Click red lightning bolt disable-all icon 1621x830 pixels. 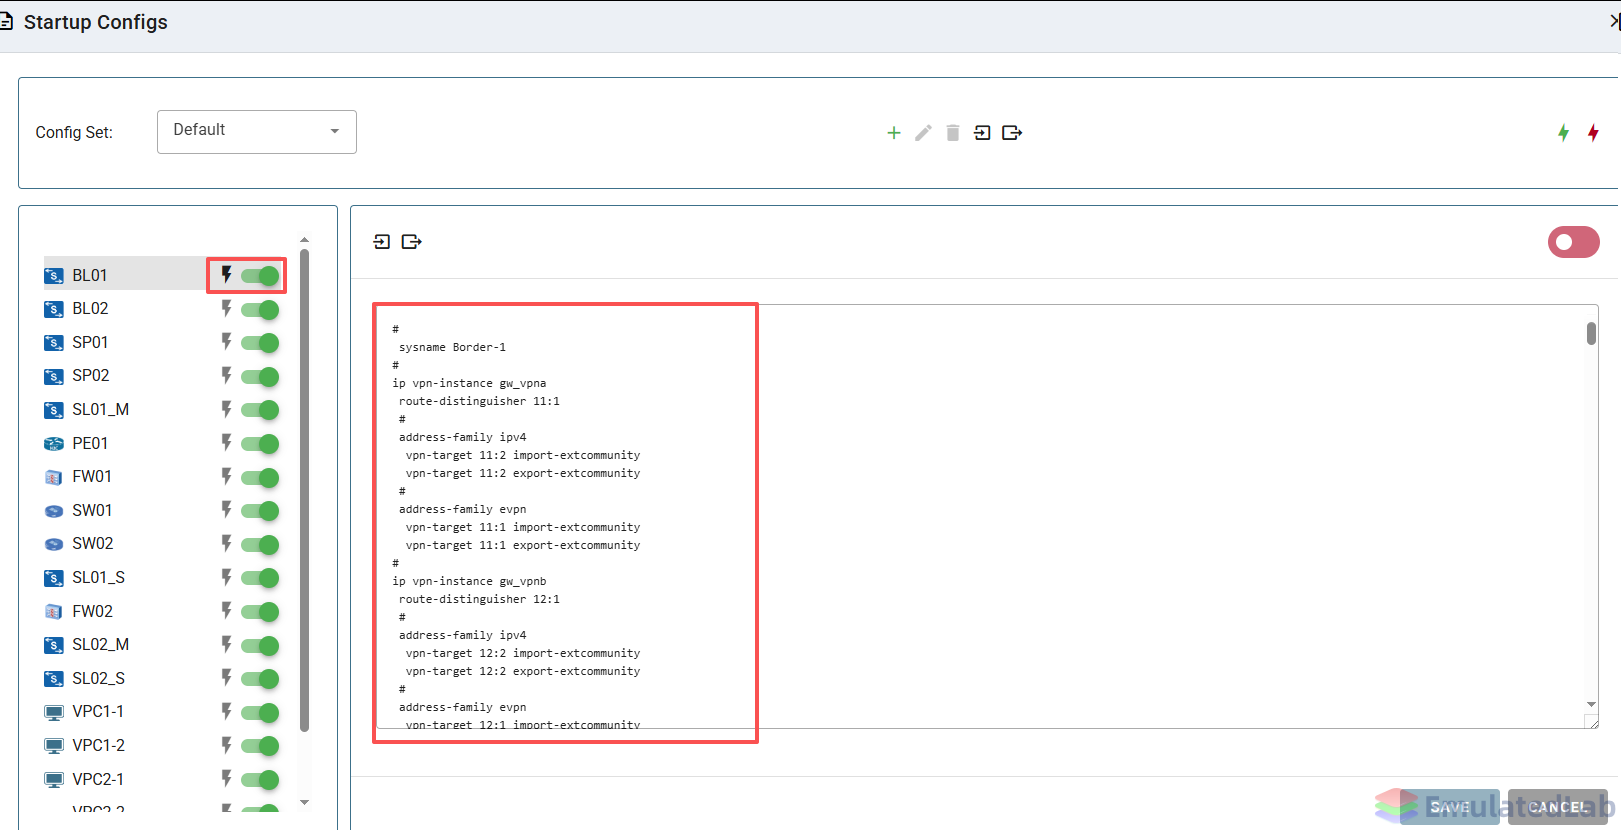tap(1594, 133)
